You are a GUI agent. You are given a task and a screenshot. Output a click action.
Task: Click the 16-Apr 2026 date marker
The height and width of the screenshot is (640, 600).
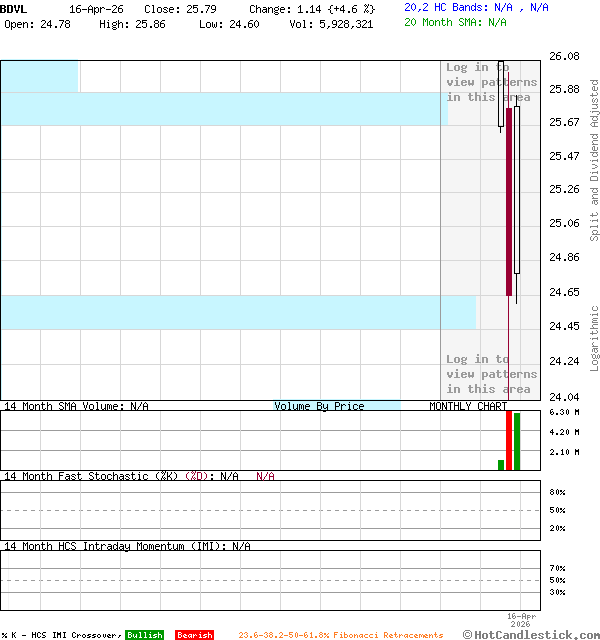click(521, 619)
